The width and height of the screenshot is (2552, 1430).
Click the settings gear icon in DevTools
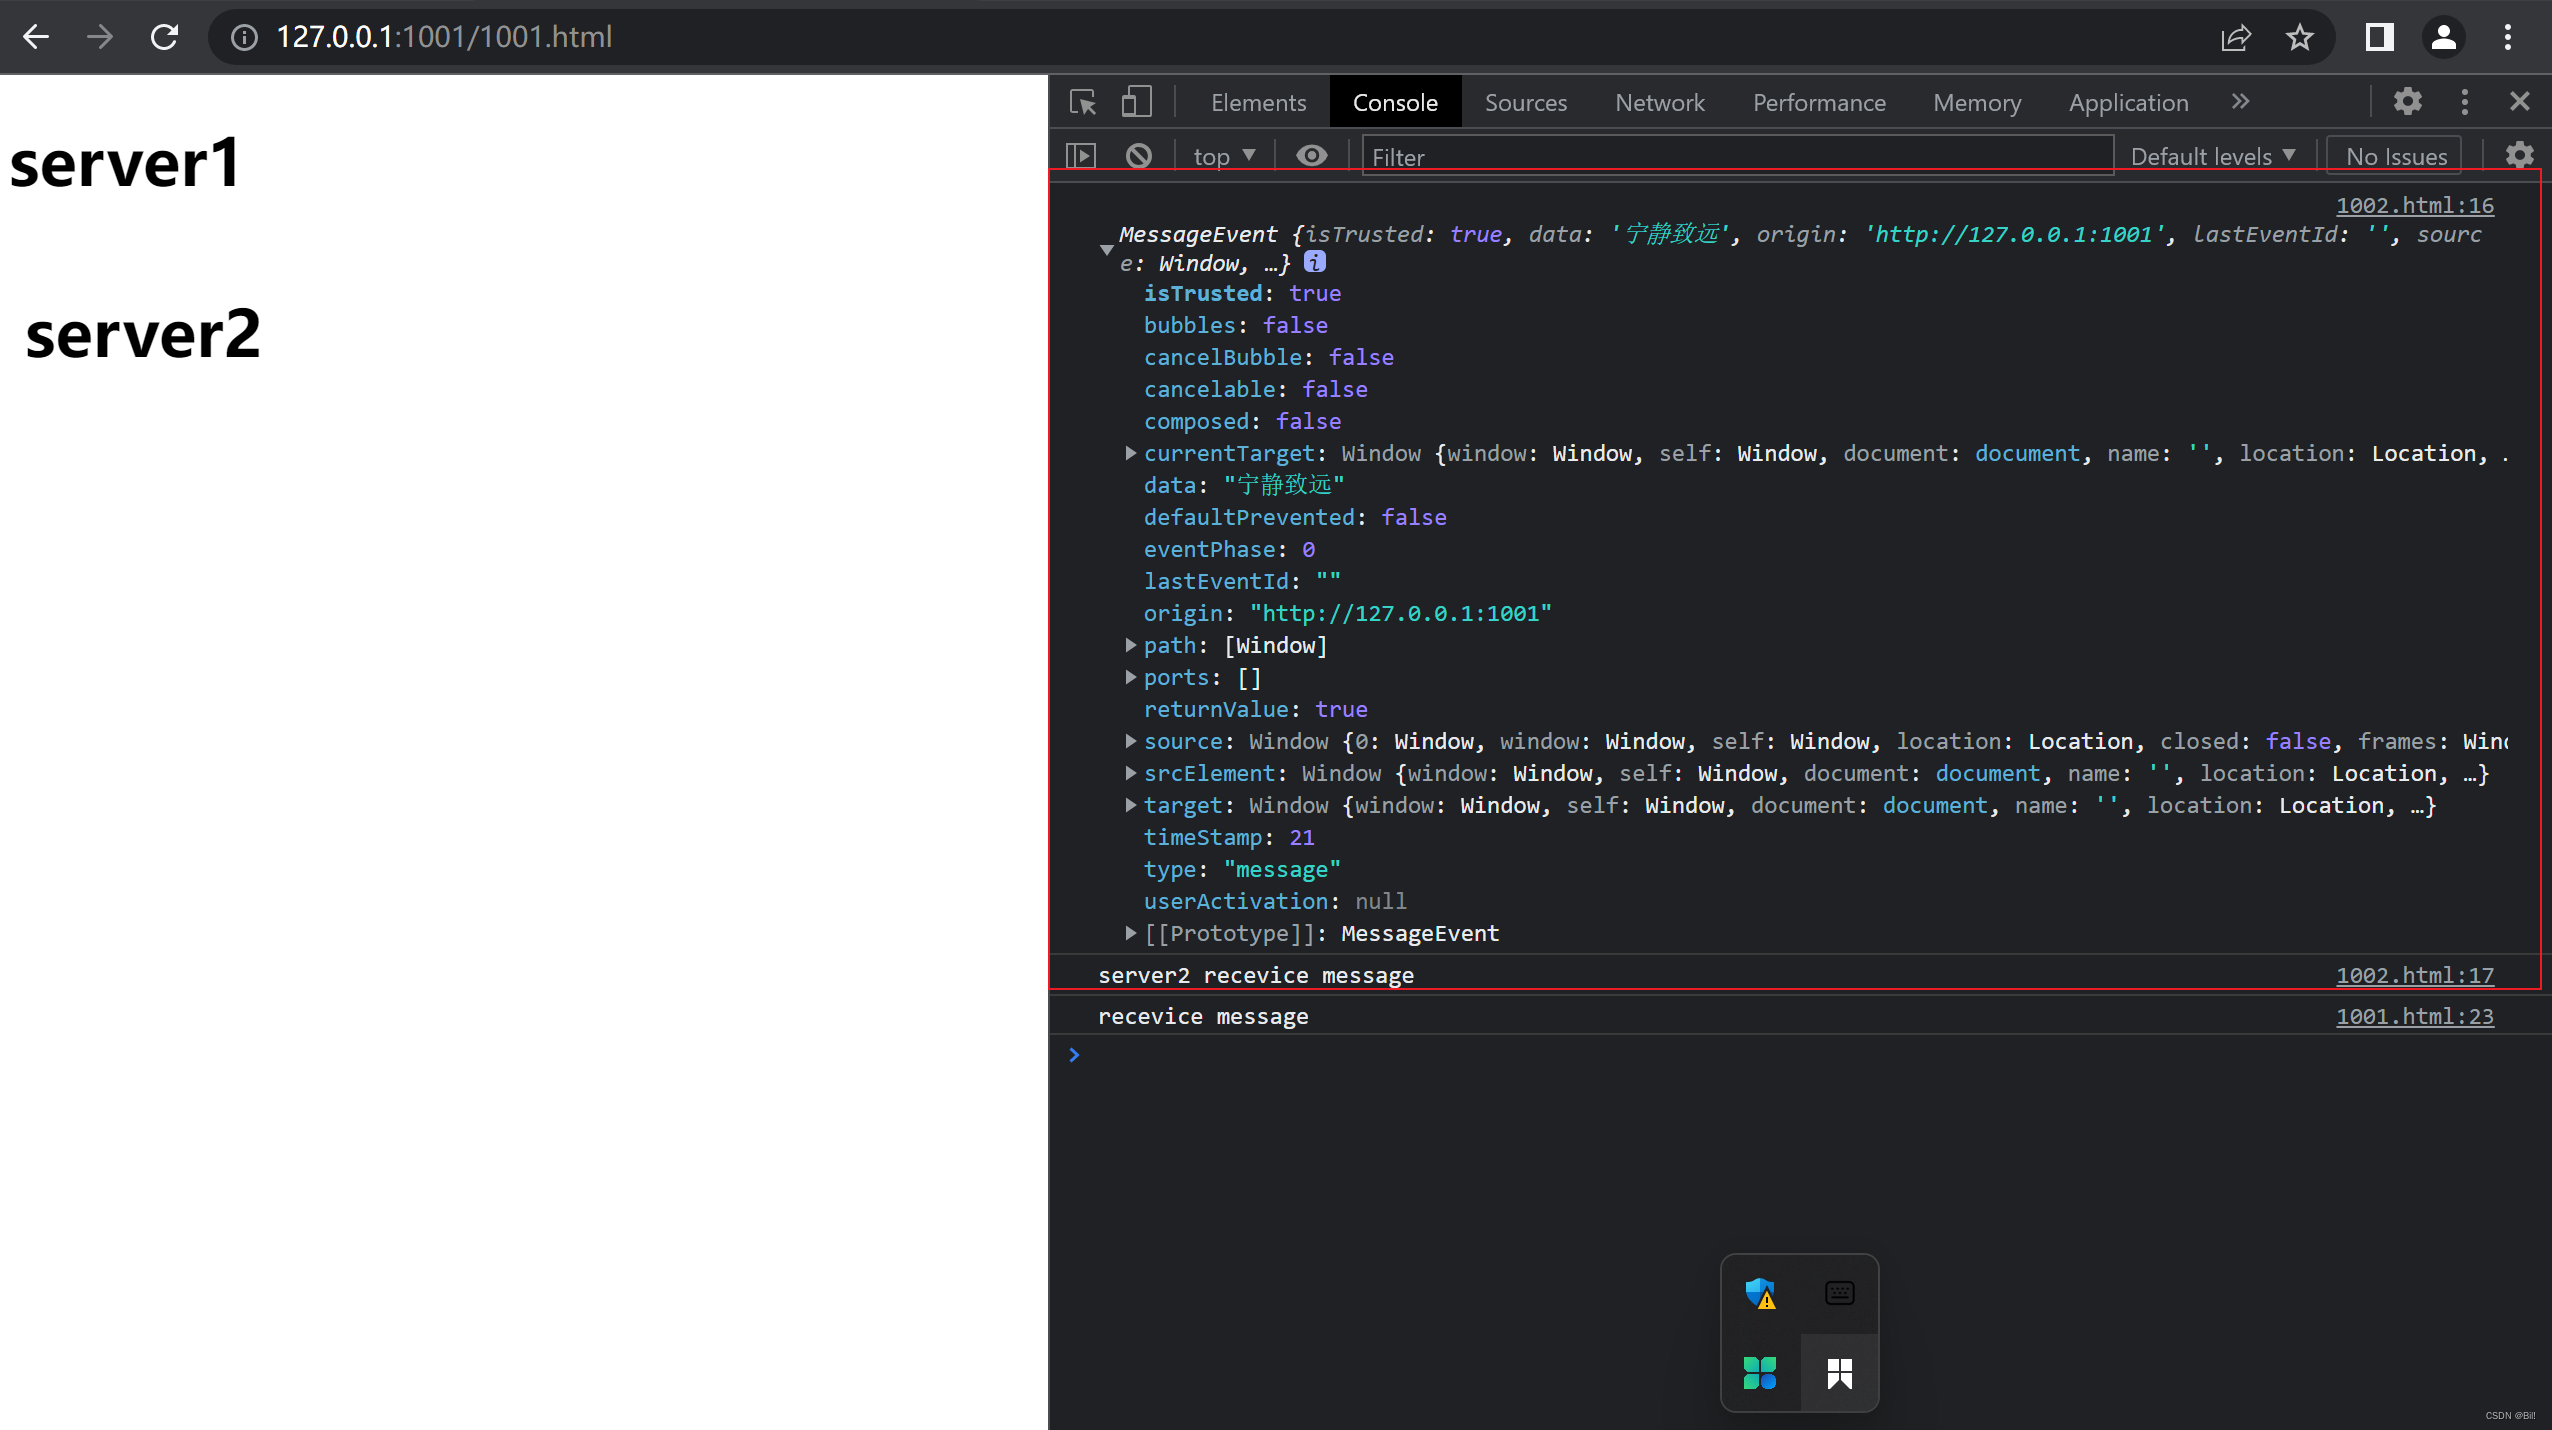point(2407,102)
